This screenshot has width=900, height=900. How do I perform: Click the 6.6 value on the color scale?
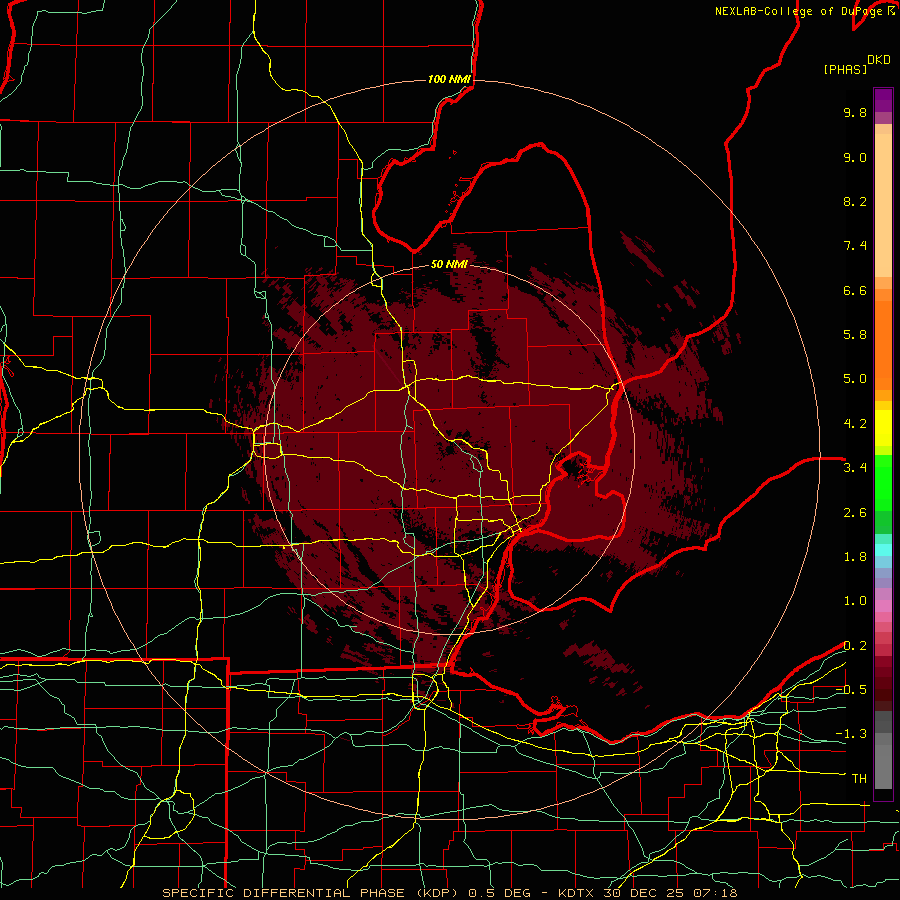click(855, 290)
